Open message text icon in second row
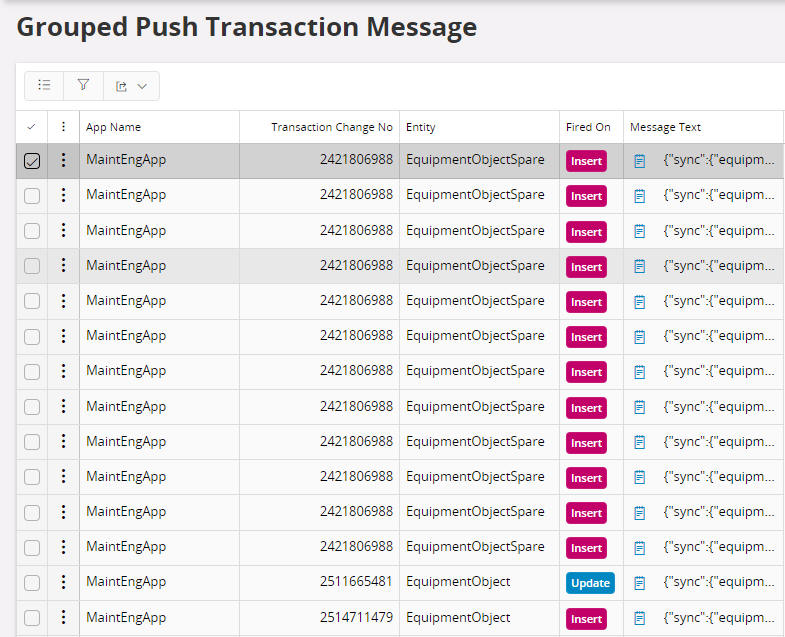This screenshot has width=785, height=637. [640, 196]
